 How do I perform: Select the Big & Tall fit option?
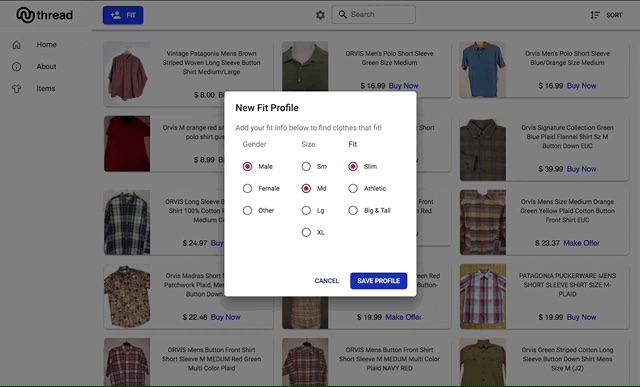[x=353, y=211]
